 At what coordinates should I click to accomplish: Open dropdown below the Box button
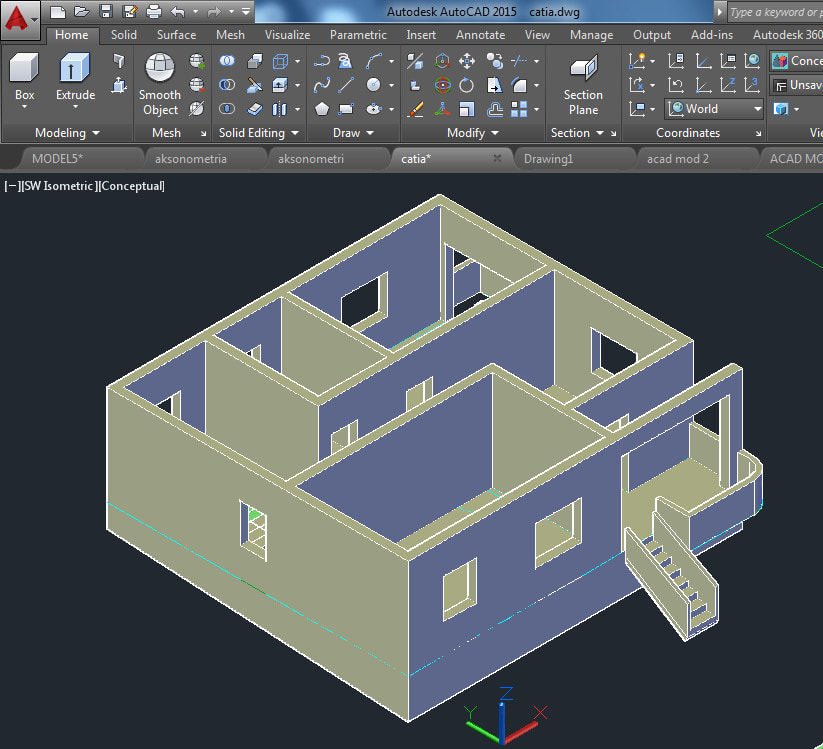(24, 107)
